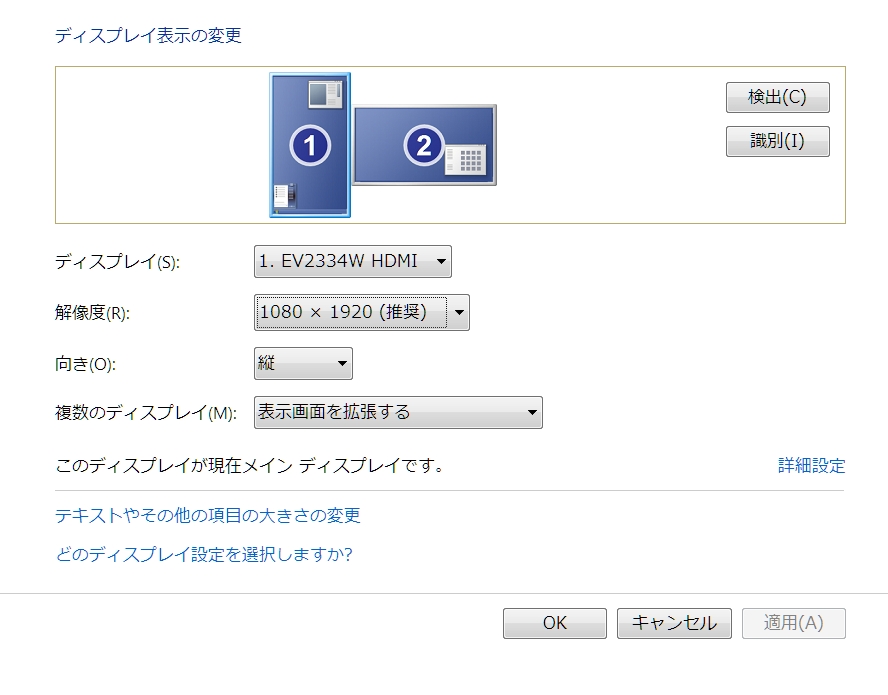Image resolution: width=888 pixels, height=695 pixels.
Task: Select the landscape monitor 2 thumbnail
Action: [x=424, y=145]
